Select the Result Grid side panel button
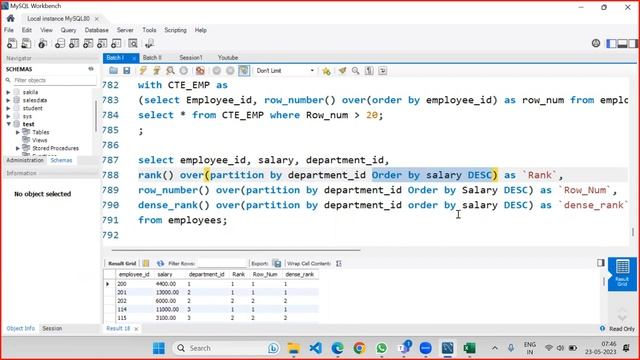 [622, 273]
